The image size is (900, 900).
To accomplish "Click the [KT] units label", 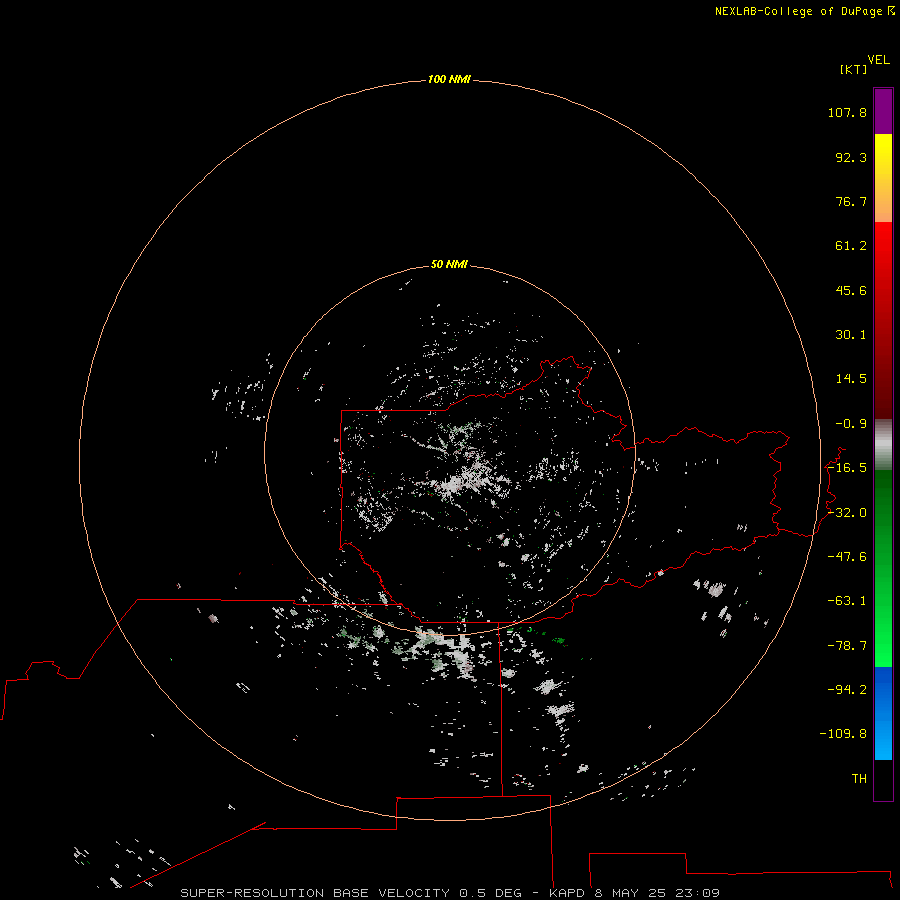I will pos(853,69).
